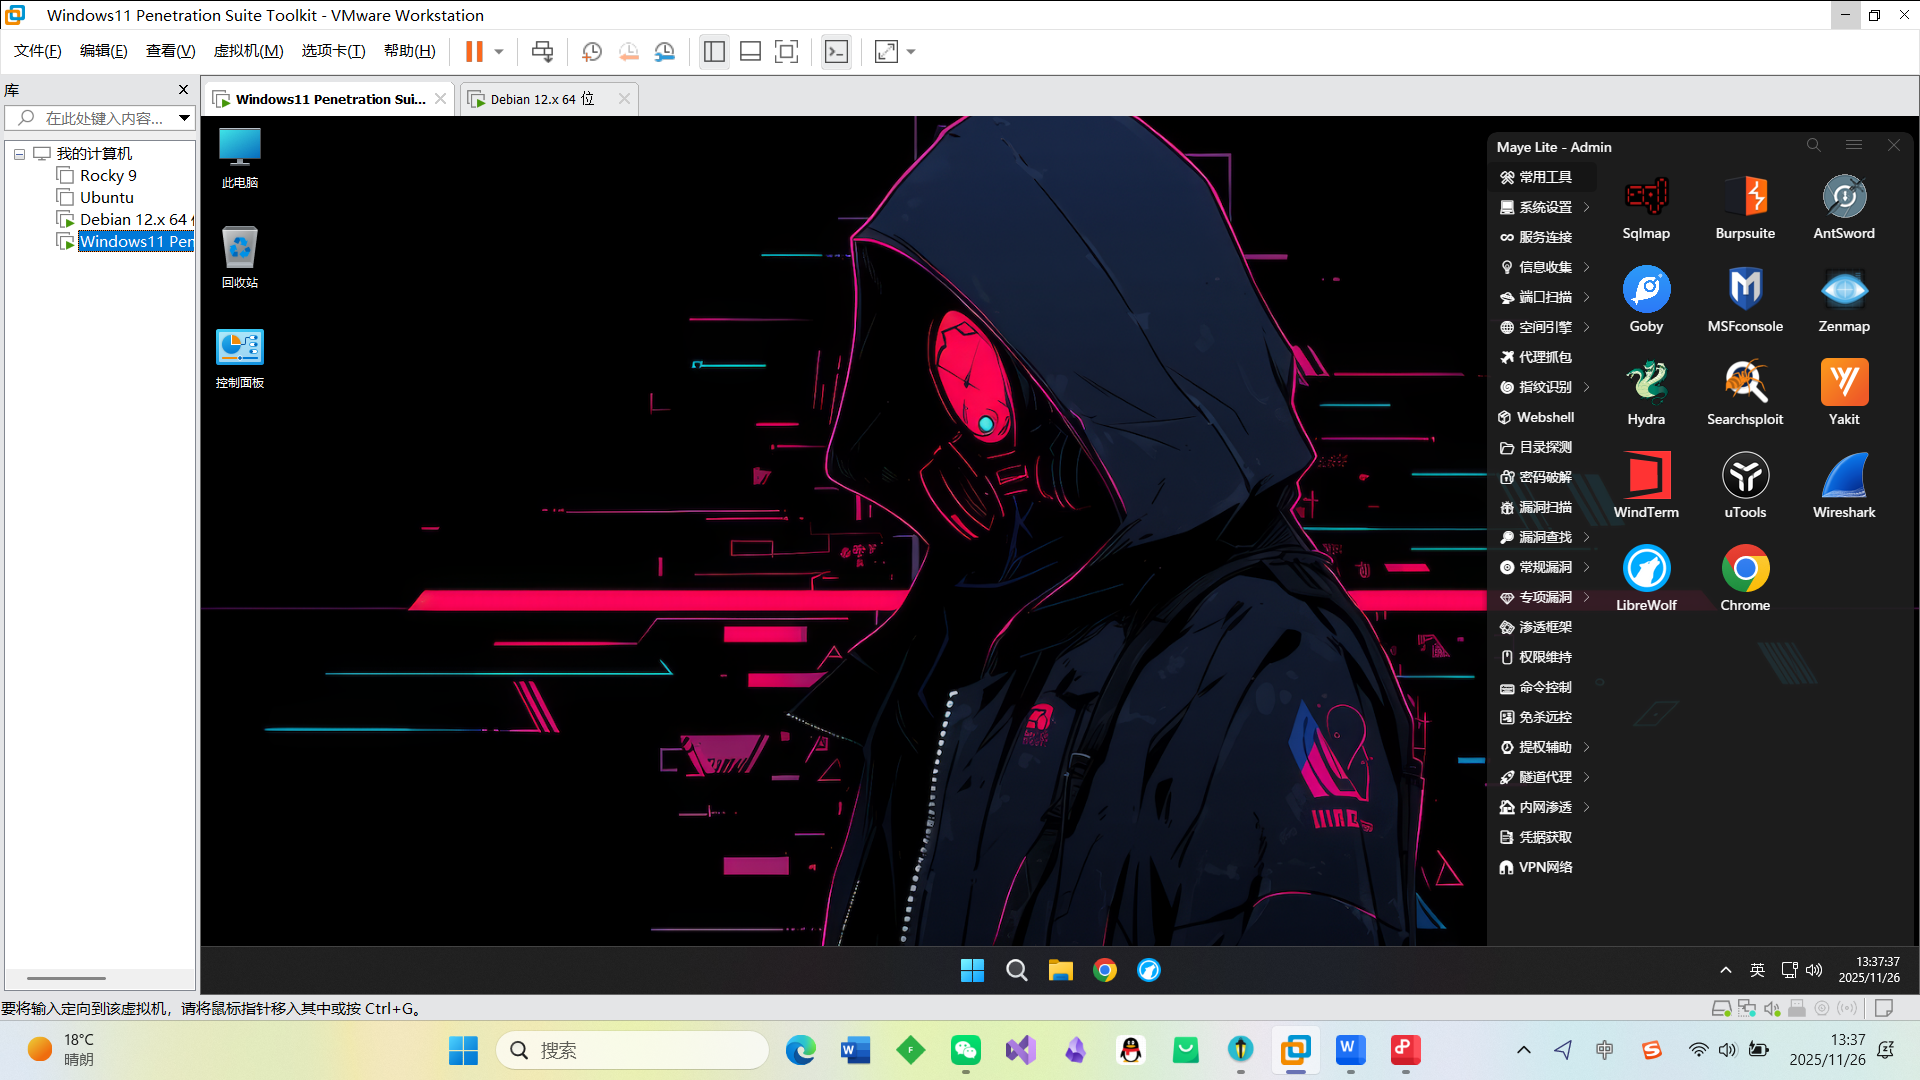This screenshot has height=1080, width=1920.
Task: Switch to the Debian 12.x 64 tab
Action: pyautogui.click(x=541, y=99)
